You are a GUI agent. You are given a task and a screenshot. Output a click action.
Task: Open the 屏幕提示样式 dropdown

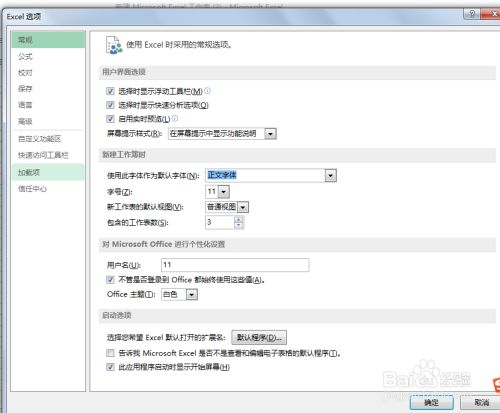pyautogui.click(x=270, y=134)
